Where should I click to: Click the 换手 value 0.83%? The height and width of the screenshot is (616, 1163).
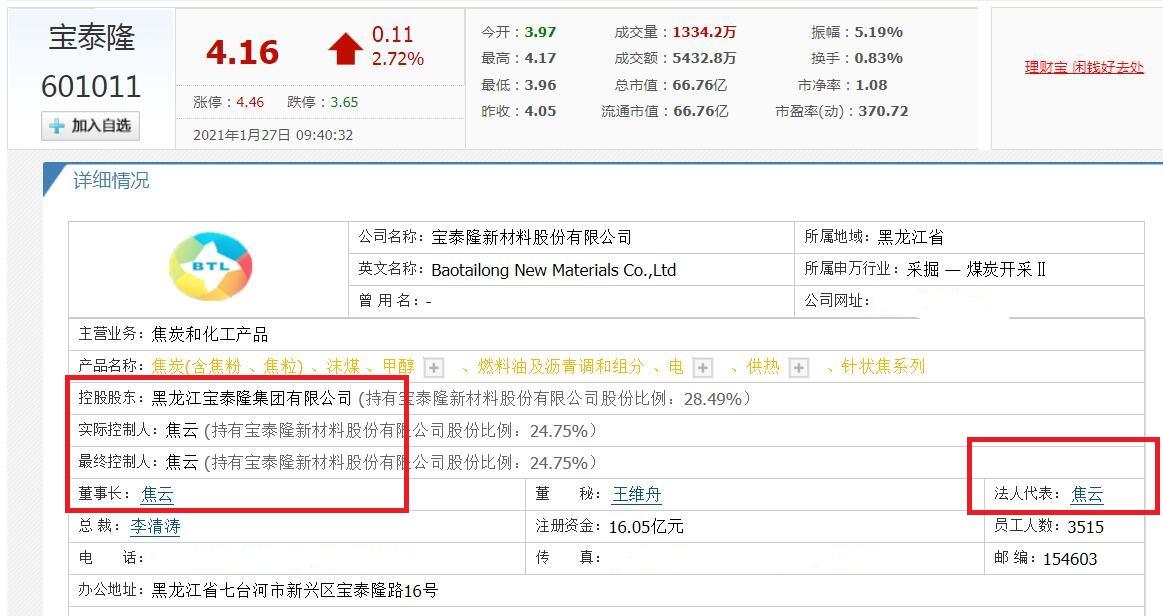pyautogui.click(x=879, y=58)
